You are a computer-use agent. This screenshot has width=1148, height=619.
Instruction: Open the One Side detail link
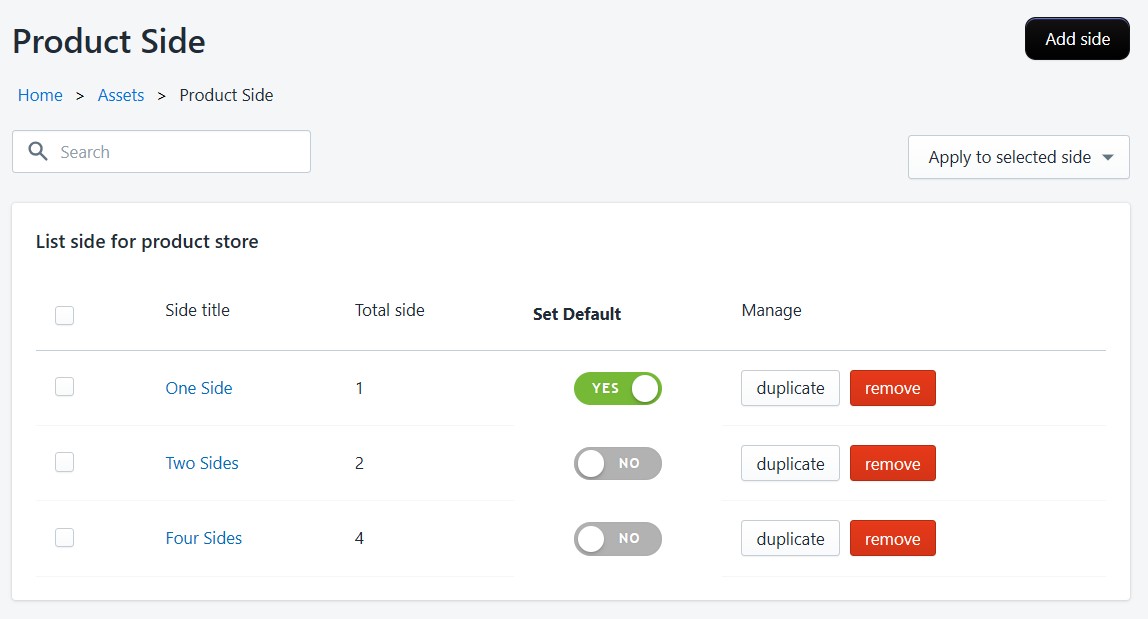[198, 387]
